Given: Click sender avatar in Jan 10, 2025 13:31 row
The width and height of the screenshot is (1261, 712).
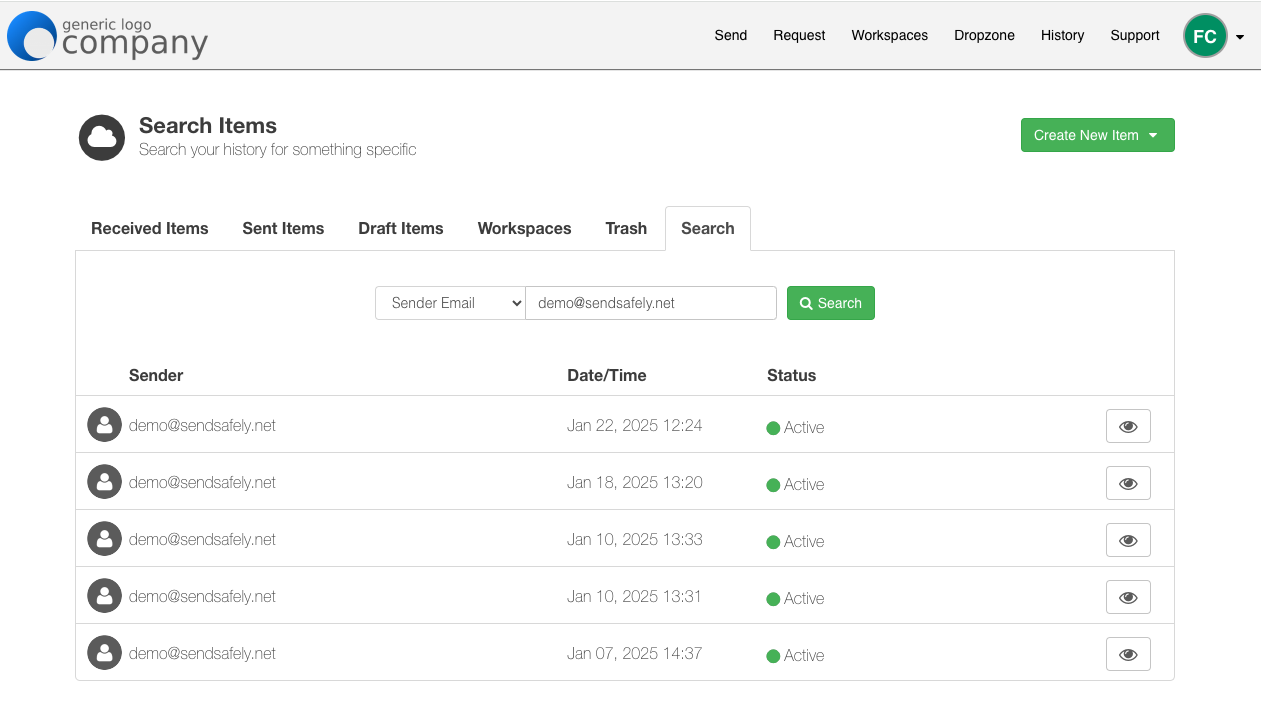Looking at the screenshot, I should coord(104,596).
